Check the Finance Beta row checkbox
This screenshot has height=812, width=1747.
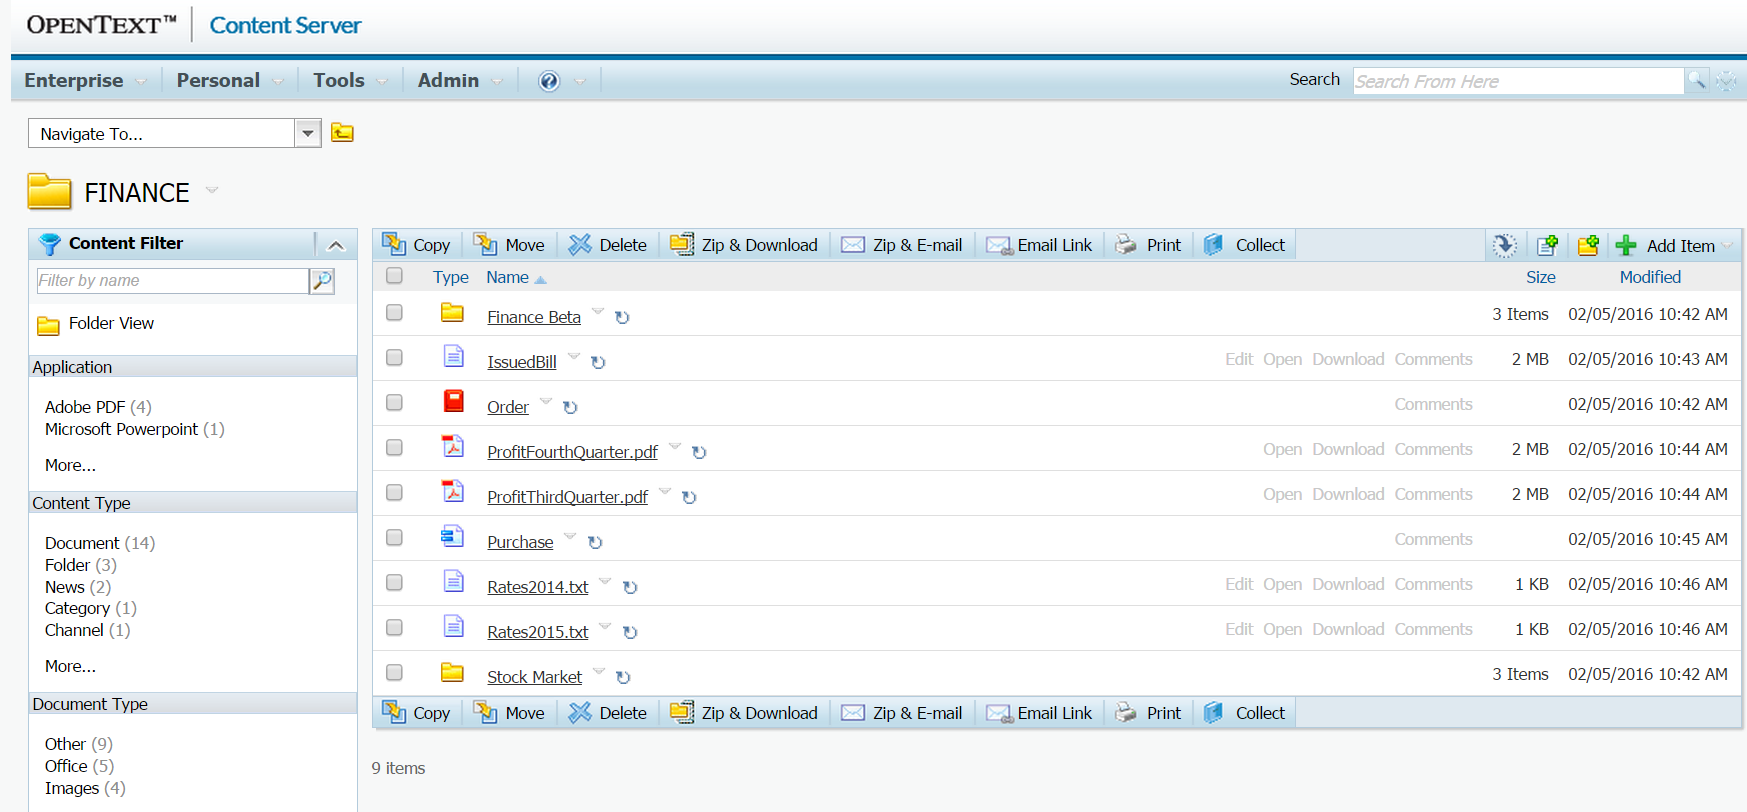pos(394,313)
